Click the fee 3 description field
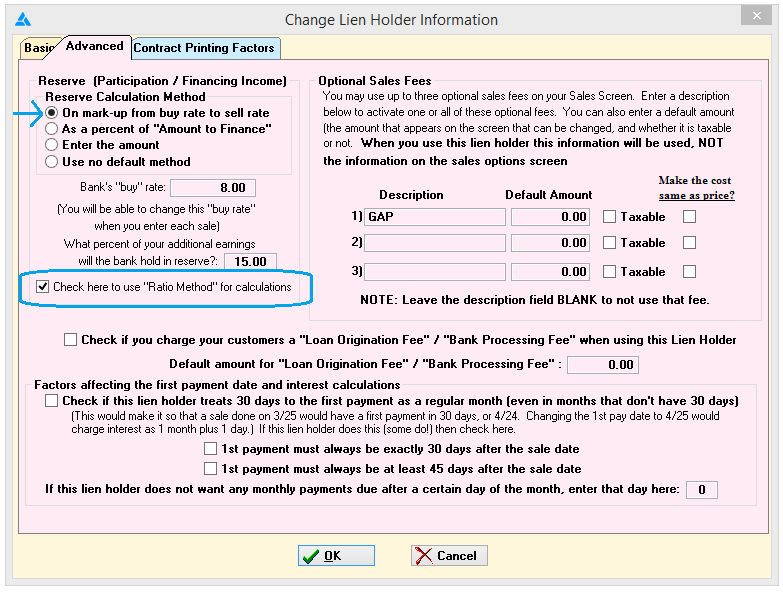The image size is (783, 594). pyautogui.click(x=435, y=272)
